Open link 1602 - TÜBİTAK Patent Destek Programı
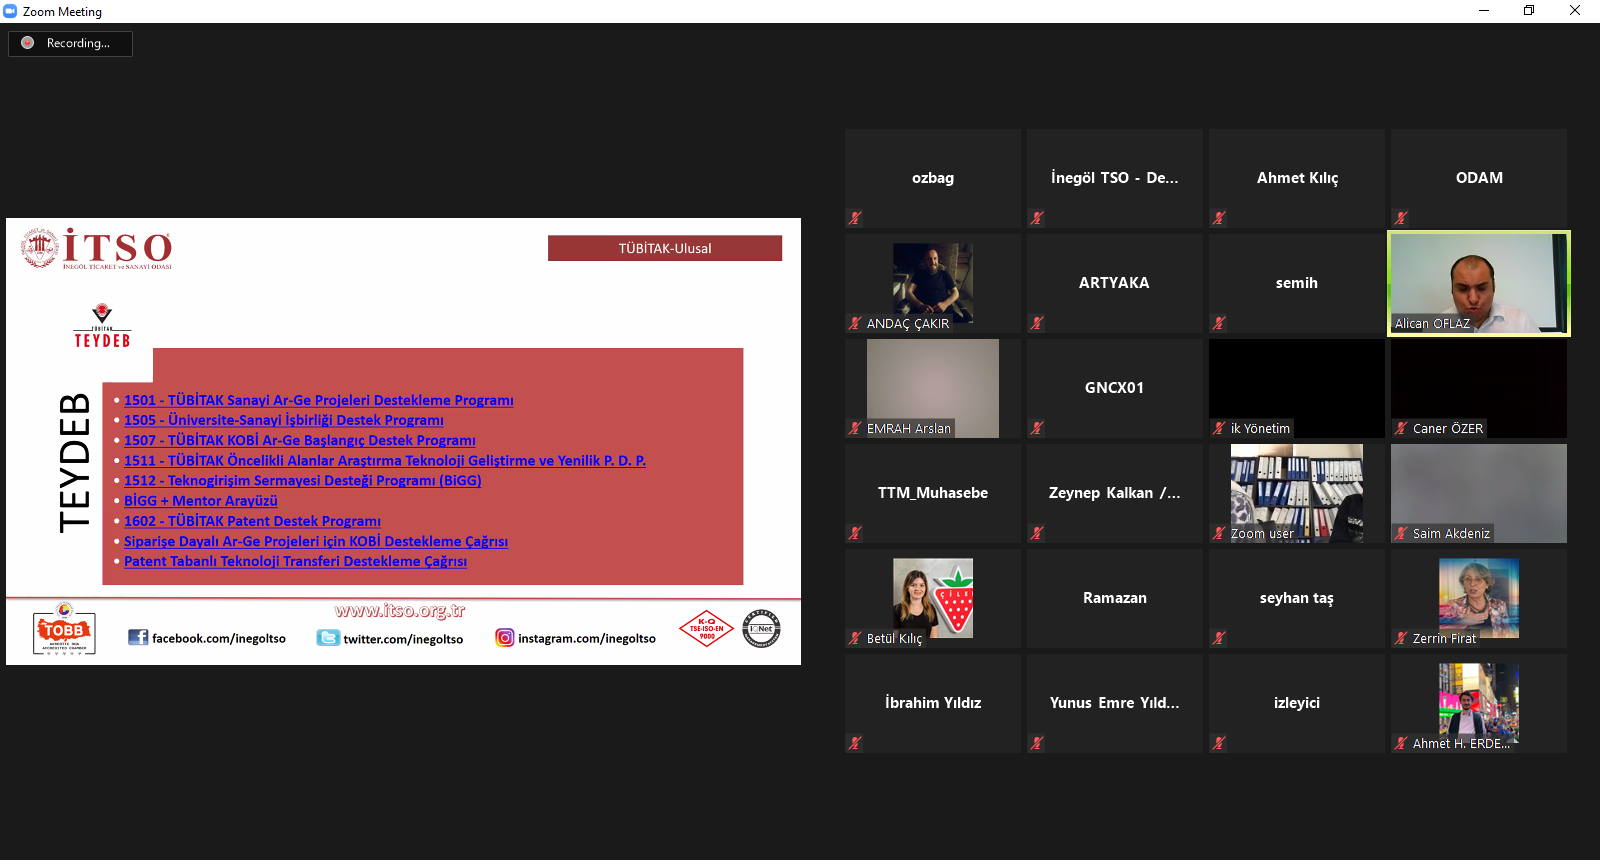1600x860 pixels. 252,520
